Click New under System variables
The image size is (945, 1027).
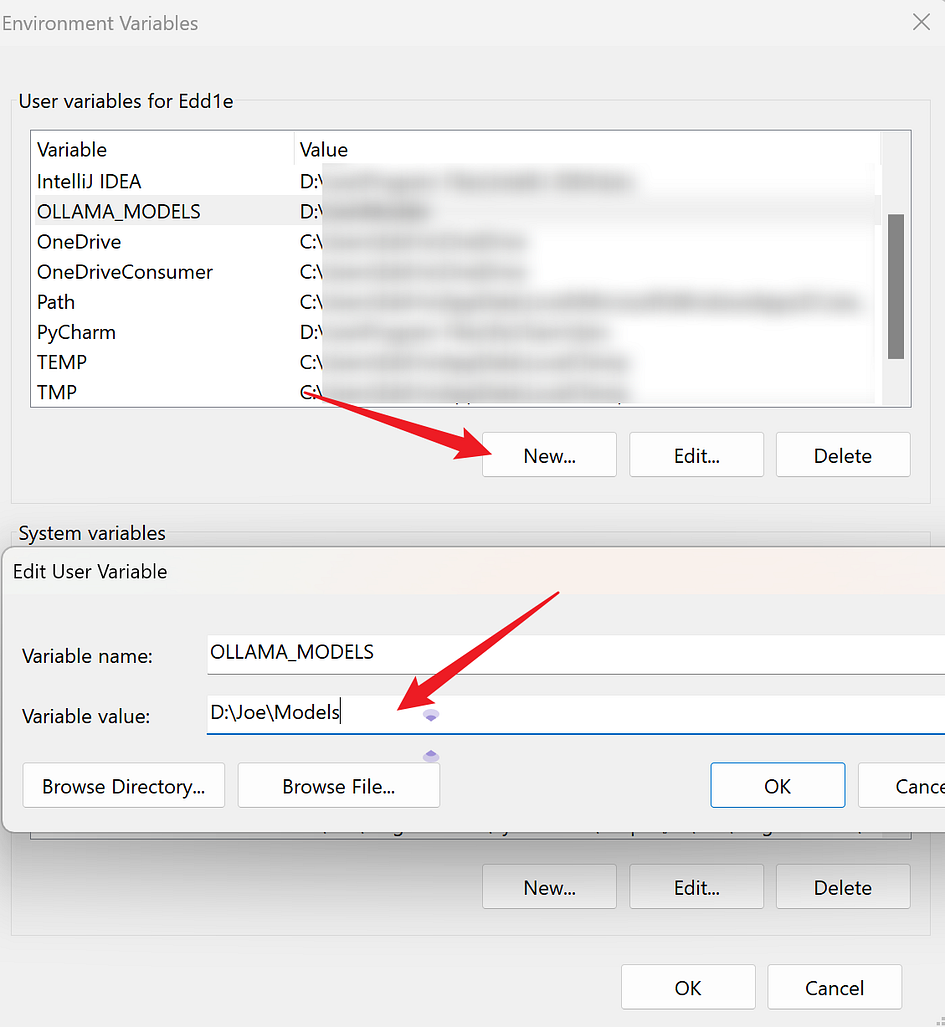point(549,887)
